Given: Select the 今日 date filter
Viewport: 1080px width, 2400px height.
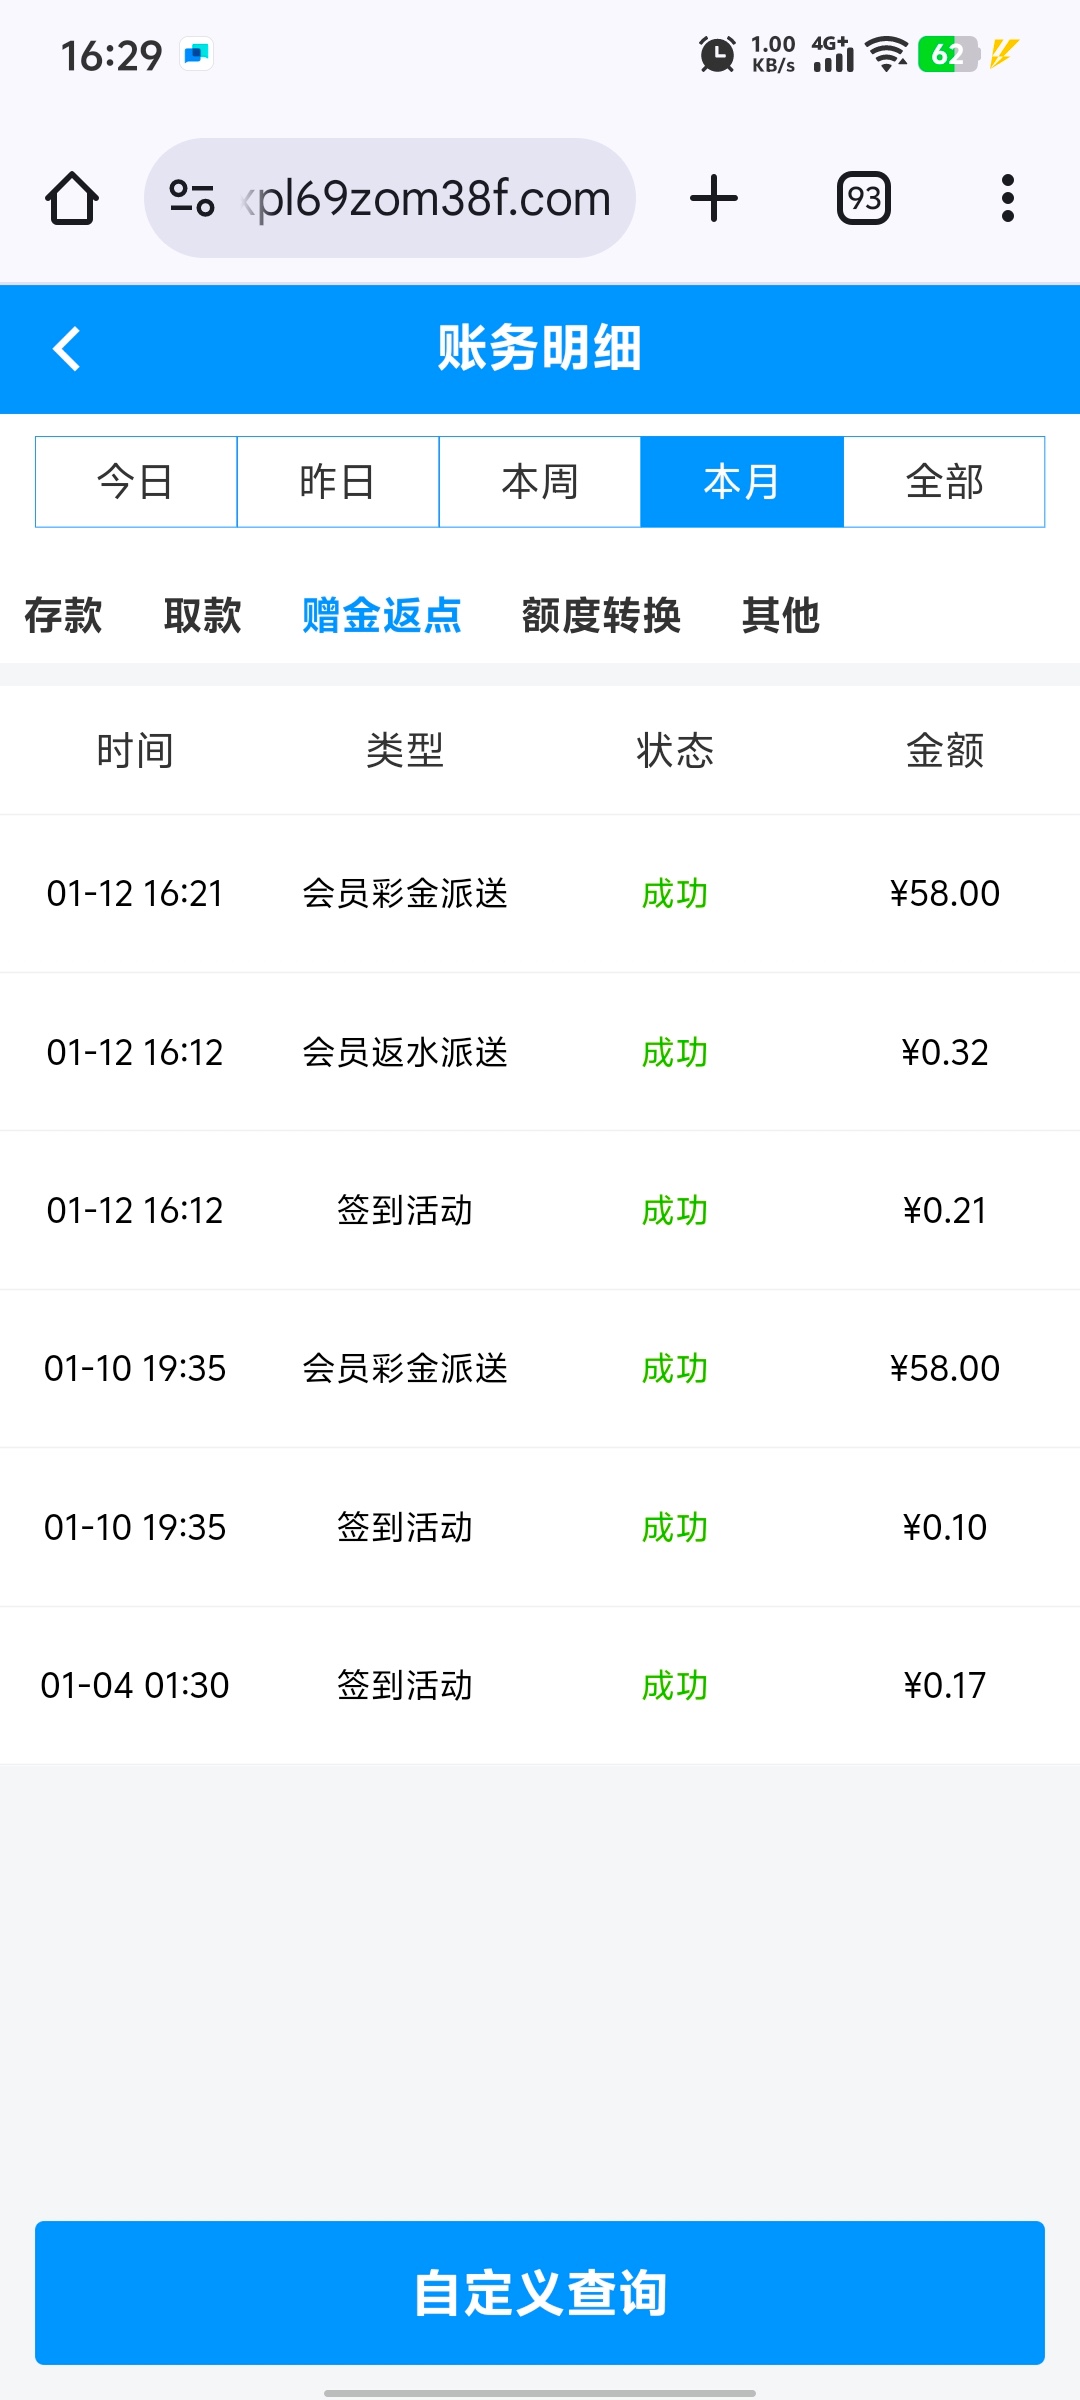Looking at the screenshot, I should pos(136,482).
